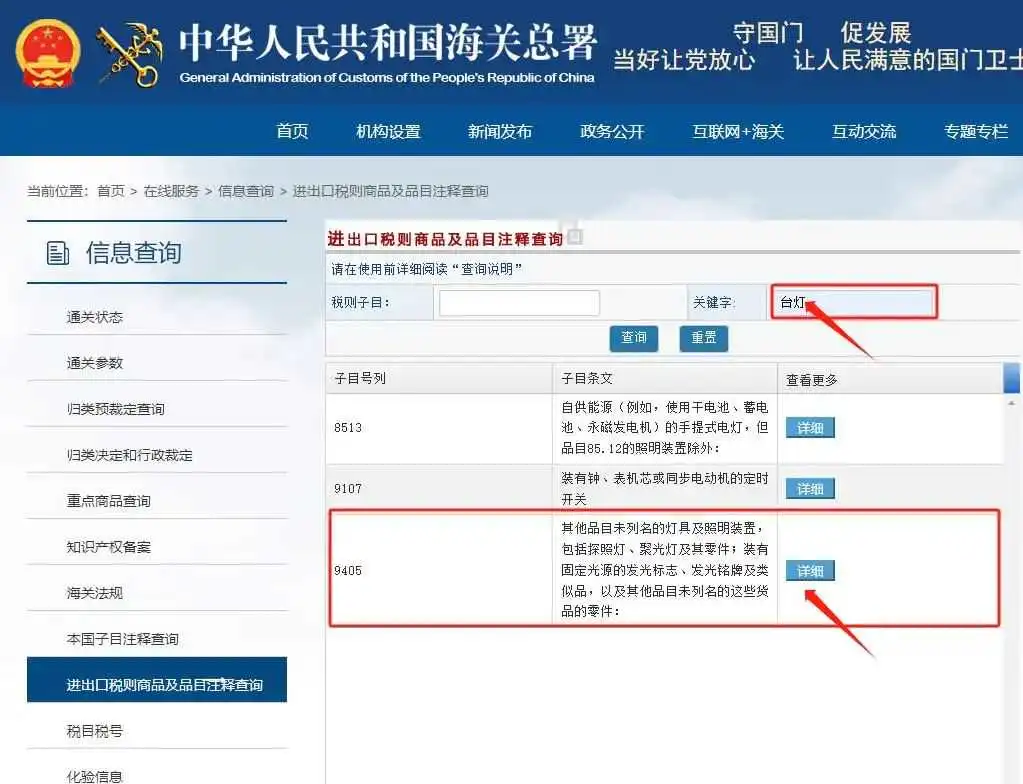Click 详细 for heading 8513

point(810,428)
